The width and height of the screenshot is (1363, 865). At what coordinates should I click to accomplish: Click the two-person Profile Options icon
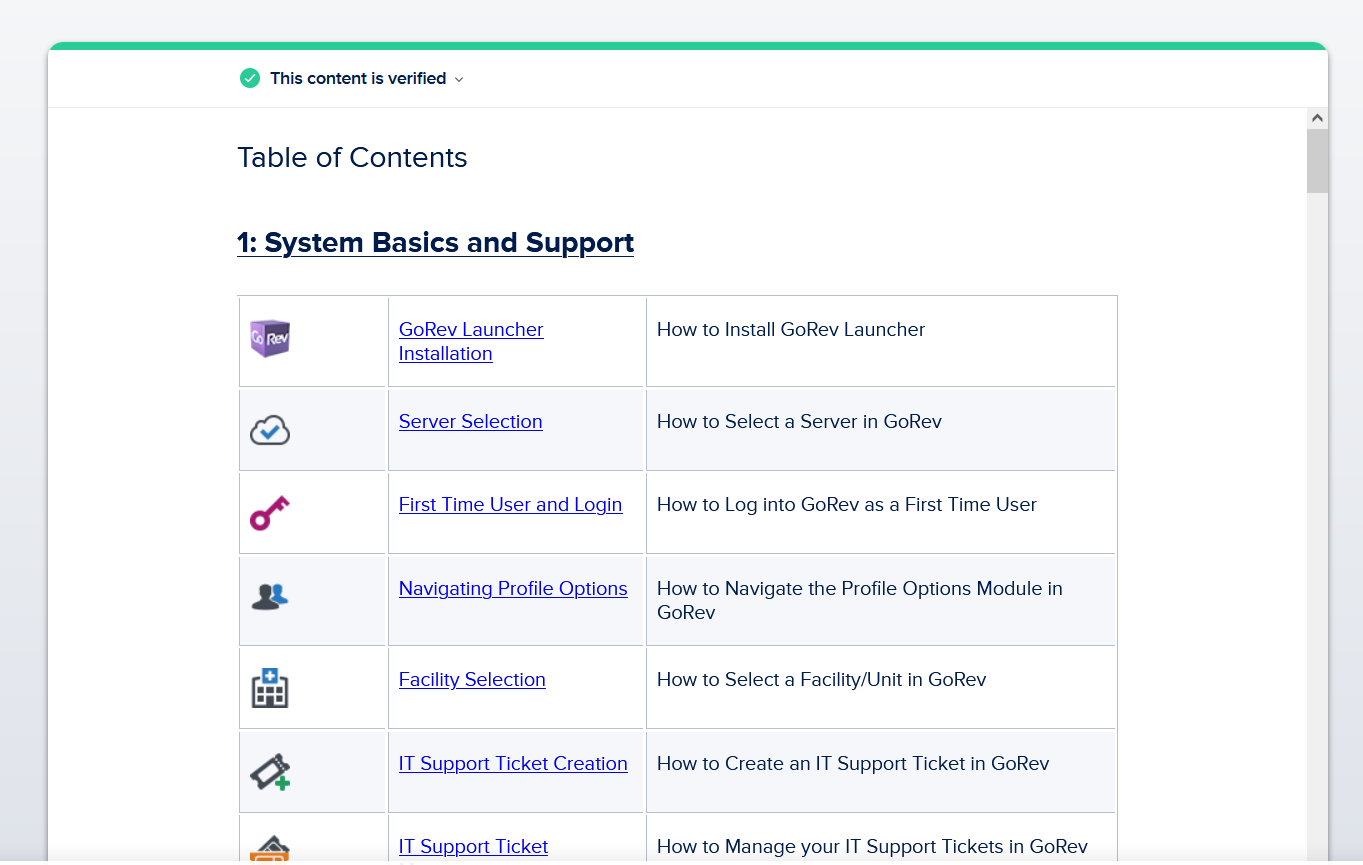[x=269, y=597]
